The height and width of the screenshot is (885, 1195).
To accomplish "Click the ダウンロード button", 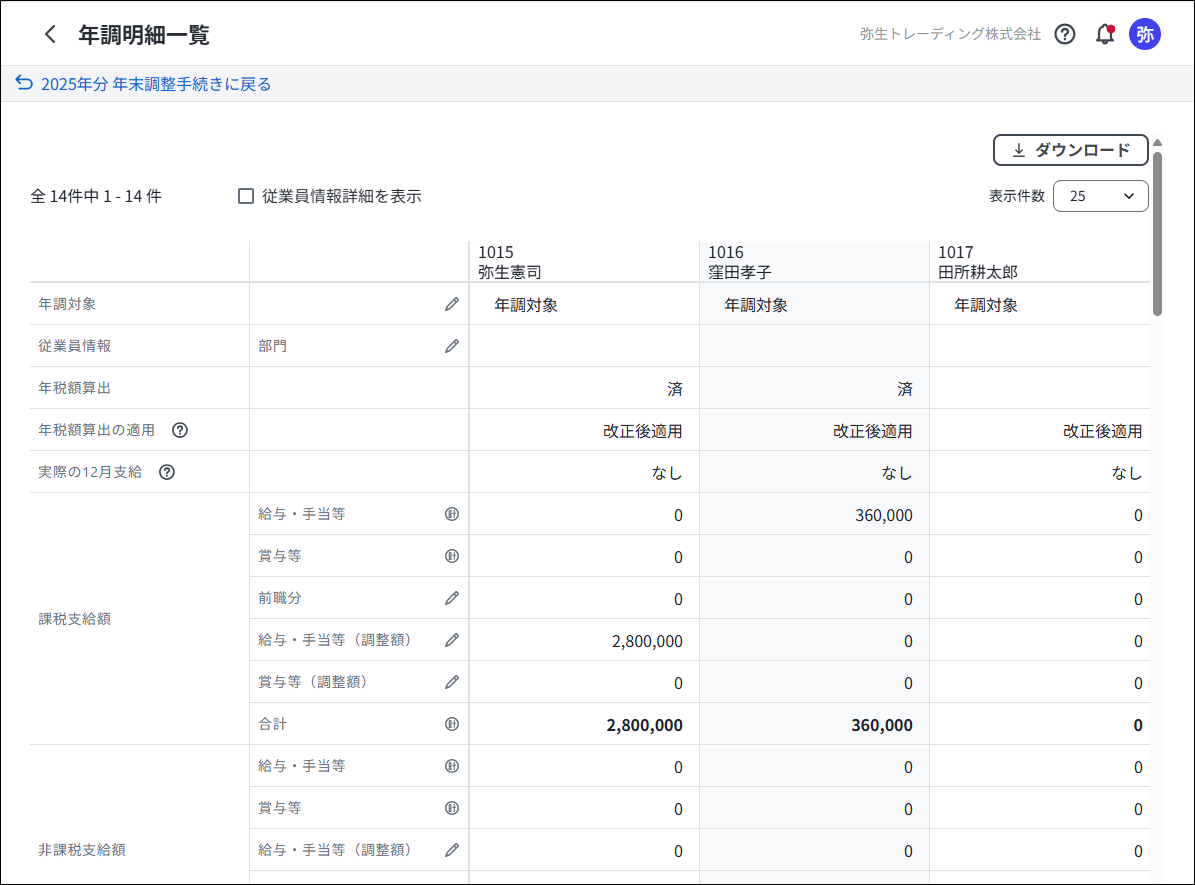I will point(1070,150).
